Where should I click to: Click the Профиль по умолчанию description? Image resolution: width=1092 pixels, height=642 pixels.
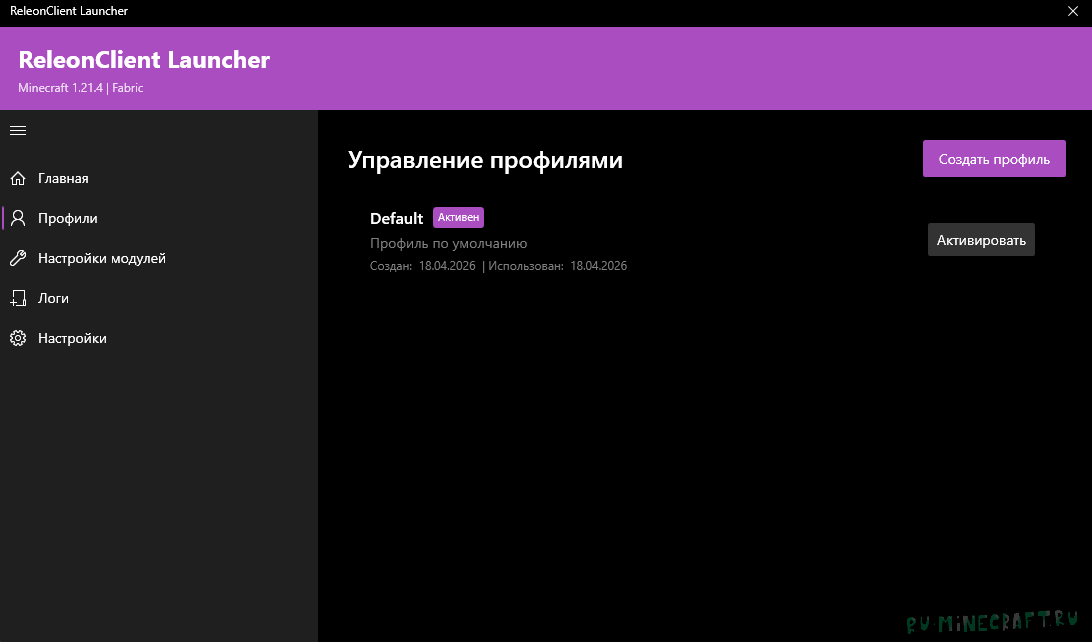coord(448,243)
